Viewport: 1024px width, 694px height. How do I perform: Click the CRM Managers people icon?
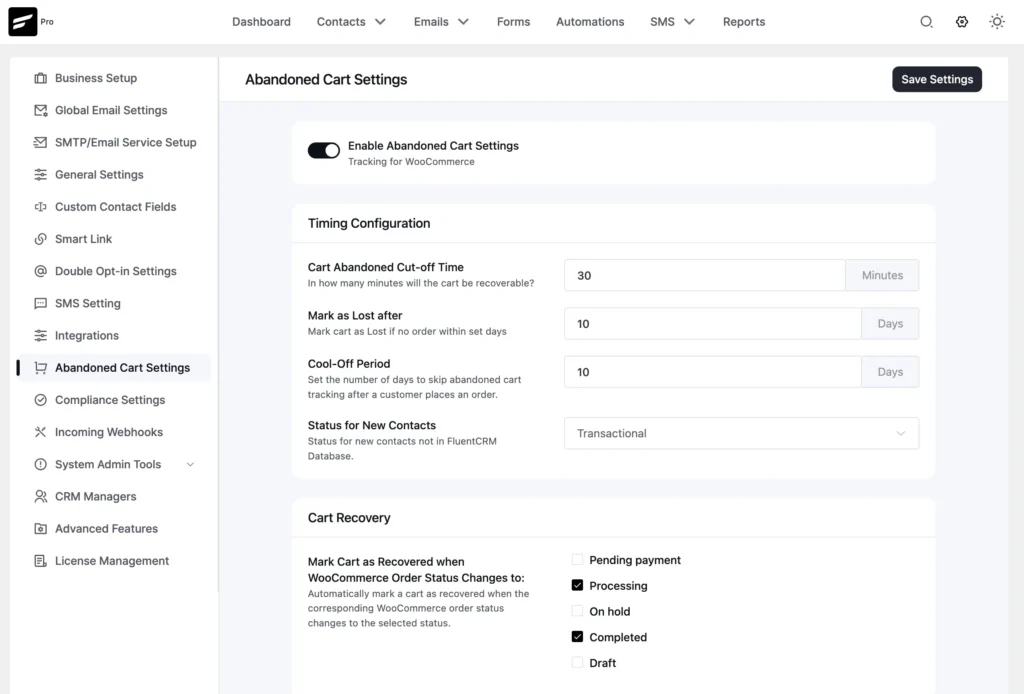pos(40,496)
